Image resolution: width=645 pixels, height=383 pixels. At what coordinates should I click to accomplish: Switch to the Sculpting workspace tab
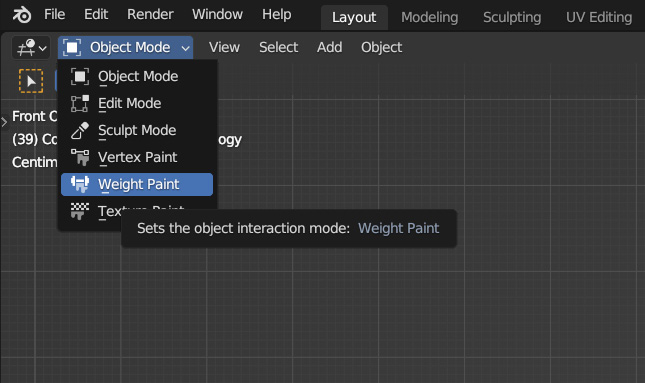pos(512,17)
